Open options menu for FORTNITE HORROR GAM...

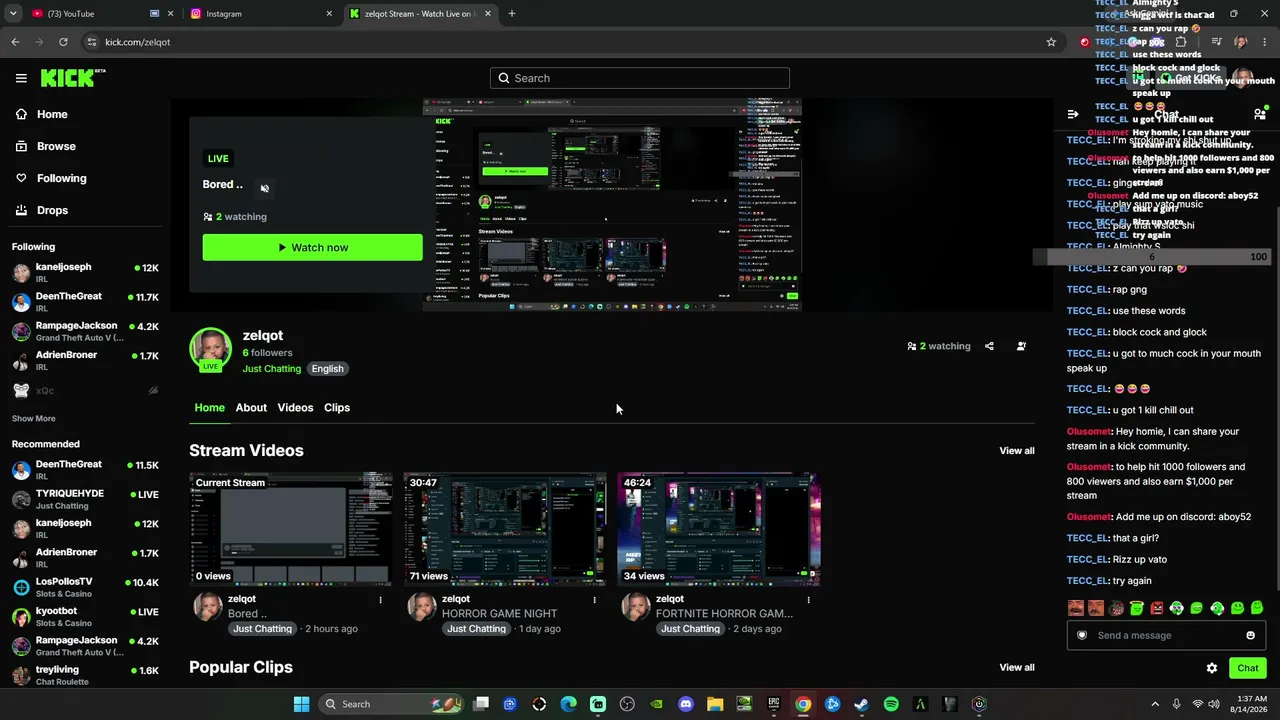pyautogui.click(x=808, y=600)
